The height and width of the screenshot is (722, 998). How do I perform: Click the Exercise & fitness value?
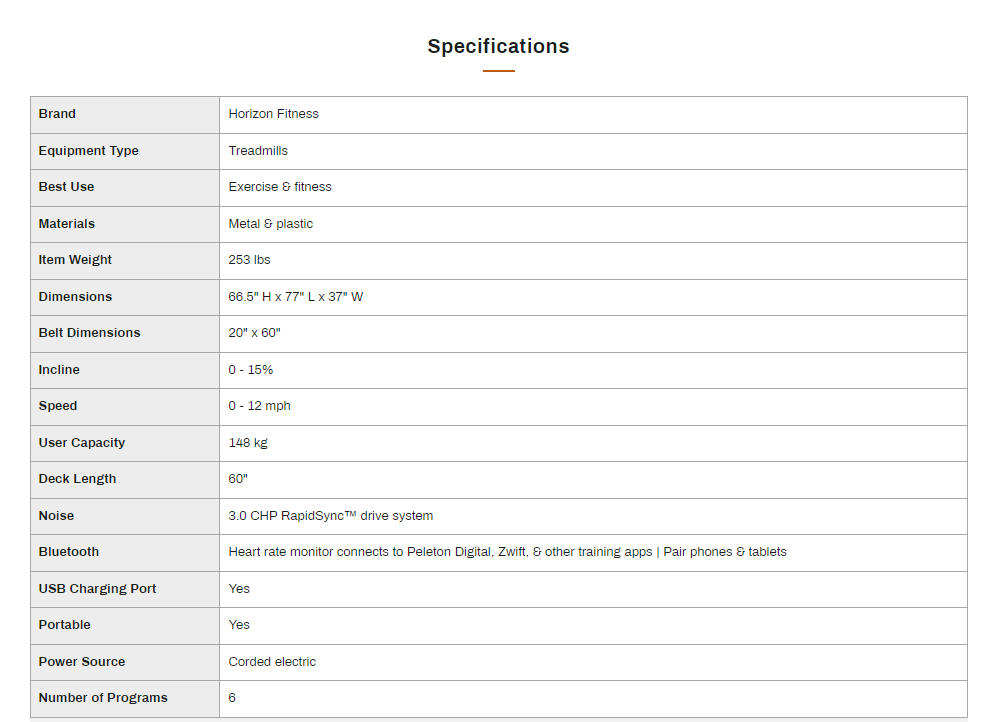280,187
